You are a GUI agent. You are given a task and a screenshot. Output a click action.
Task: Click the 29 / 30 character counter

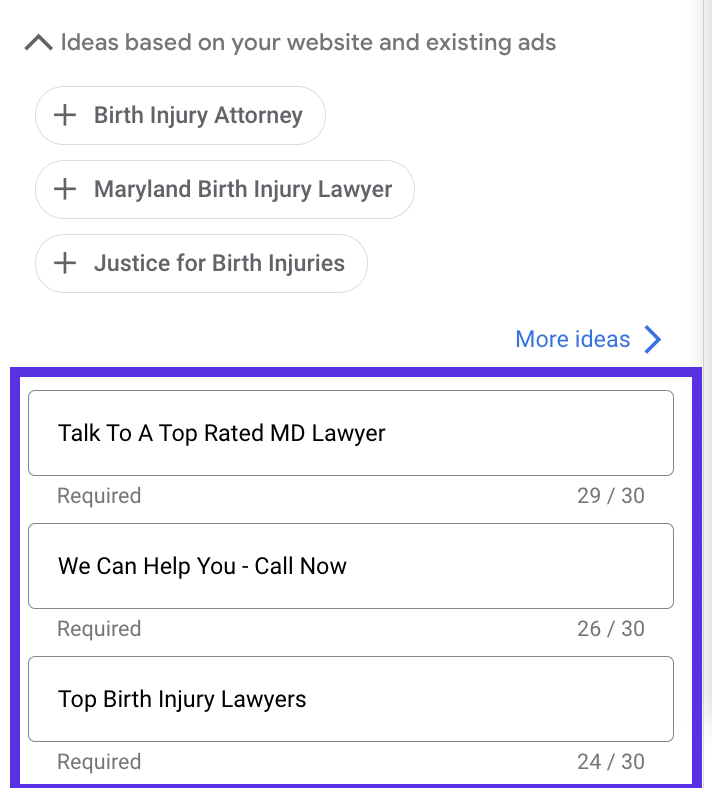[x=611, y=496]
